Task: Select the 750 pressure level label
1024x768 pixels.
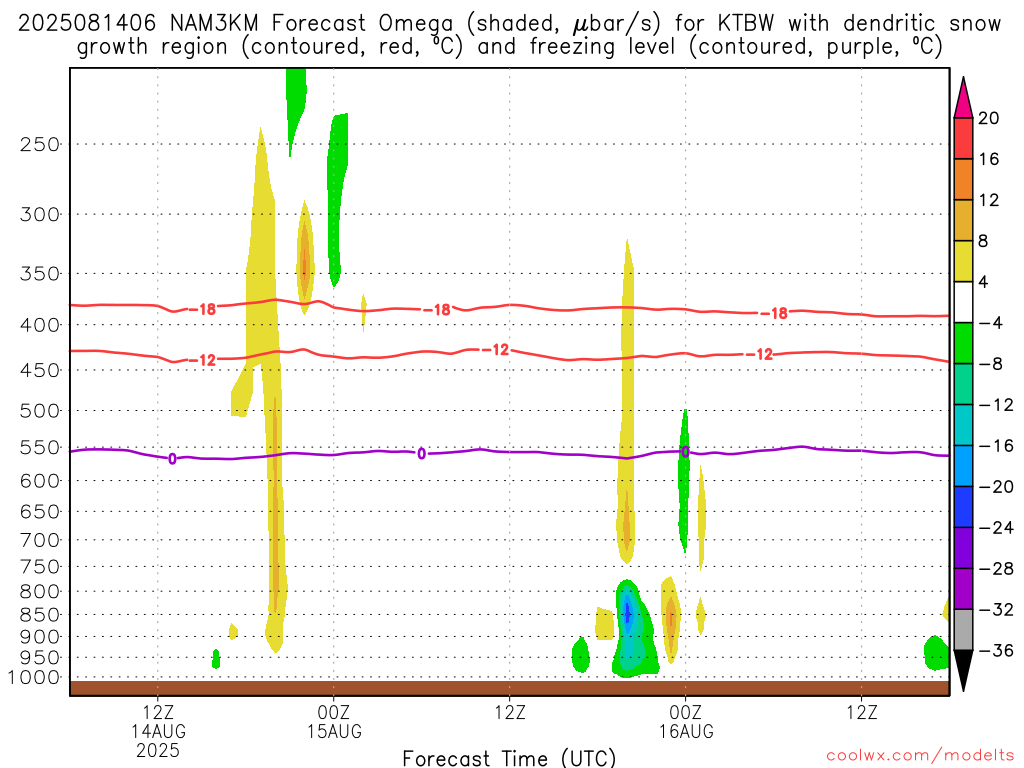Action: click(40, 567)
